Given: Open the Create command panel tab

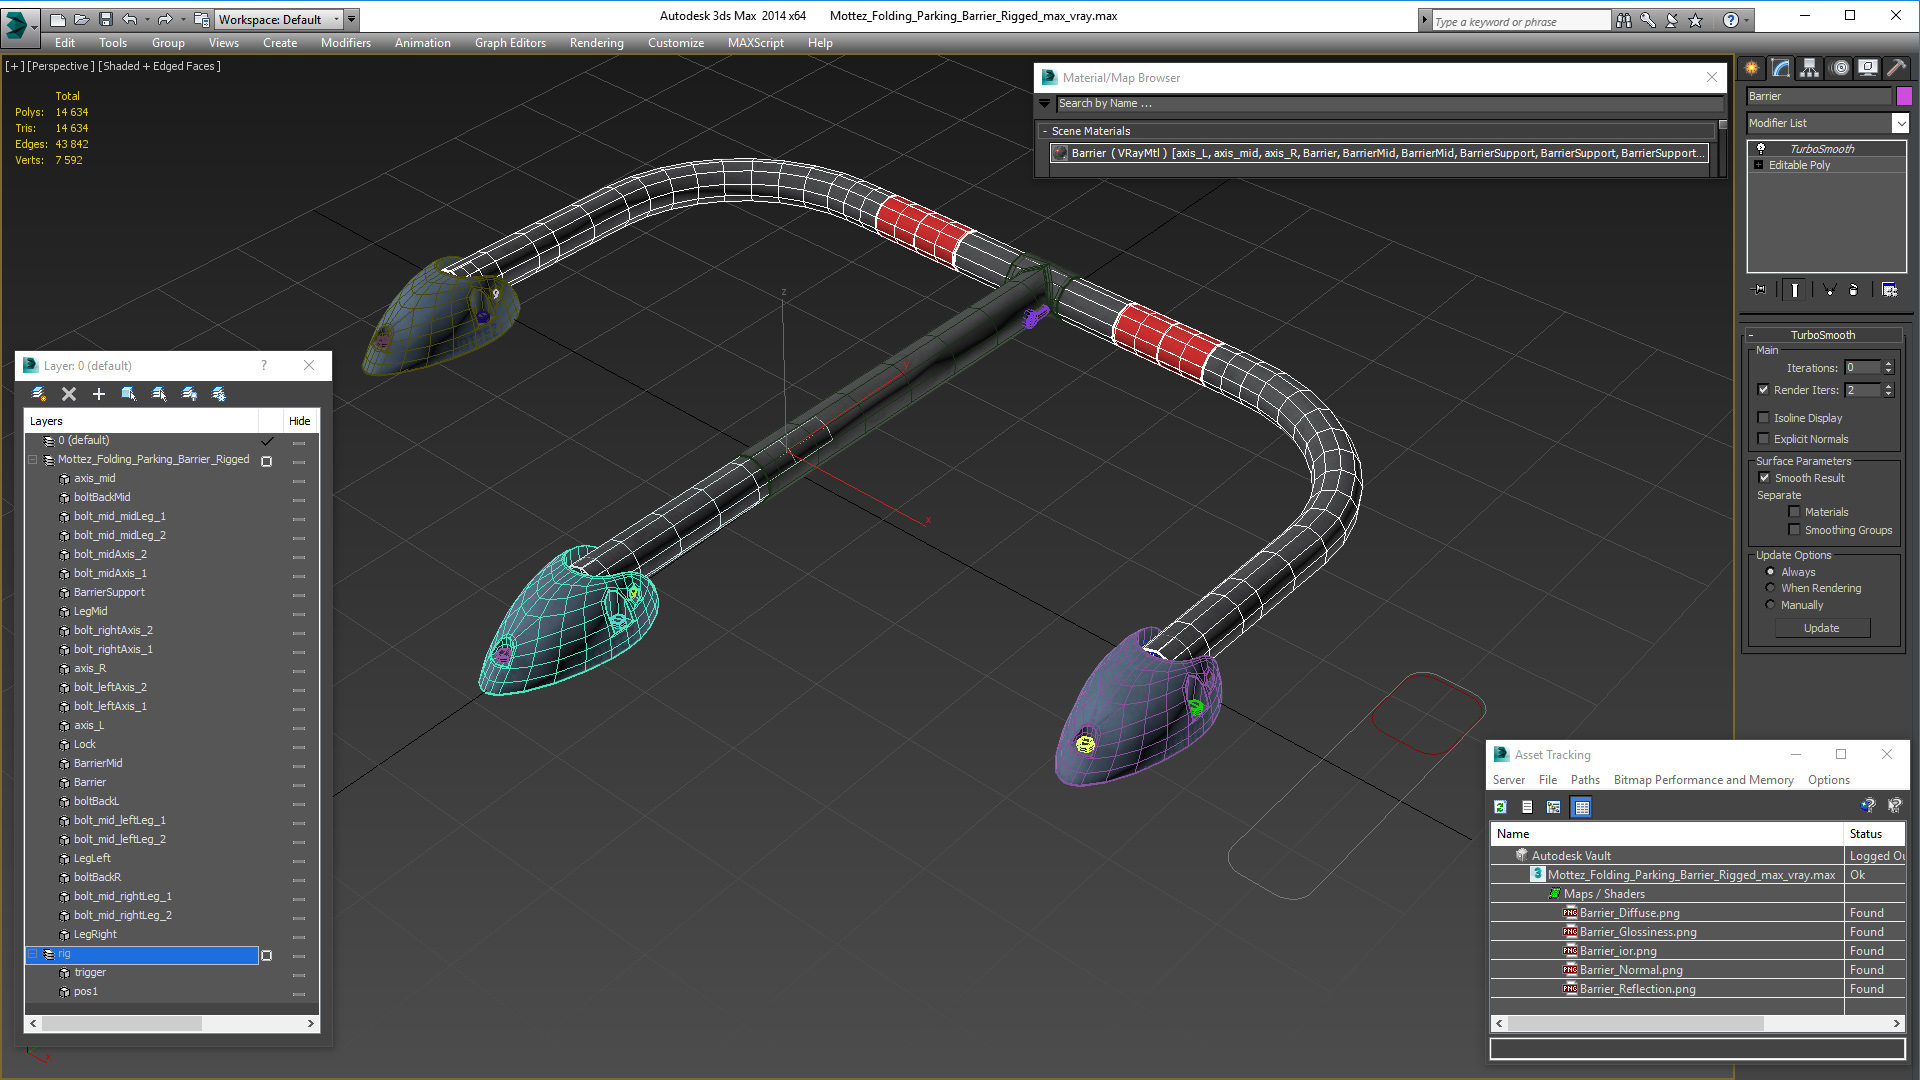Looking at the screenshot, I should [x=1752, y=68].
